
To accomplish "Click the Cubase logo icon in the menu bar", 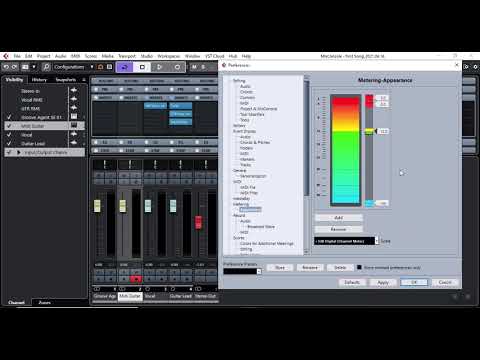I will [x=6, y=56].
